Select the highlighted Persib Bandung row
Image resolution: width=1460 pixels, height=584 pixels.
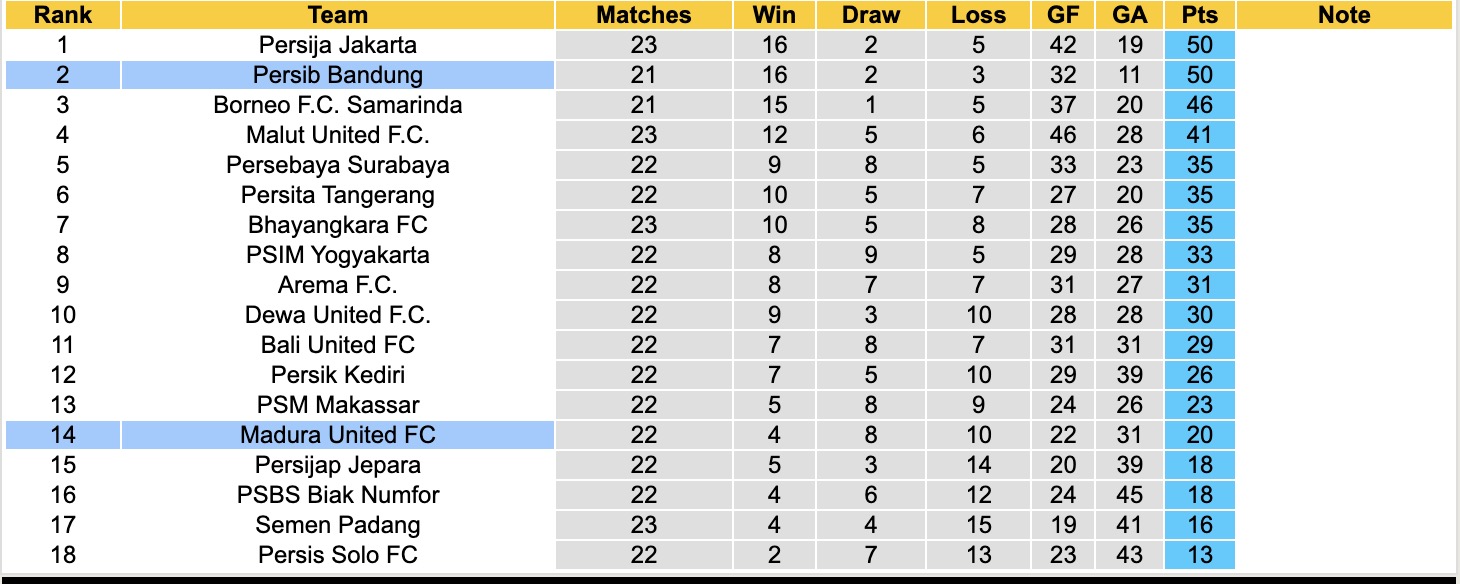click(x=337, y=75)
